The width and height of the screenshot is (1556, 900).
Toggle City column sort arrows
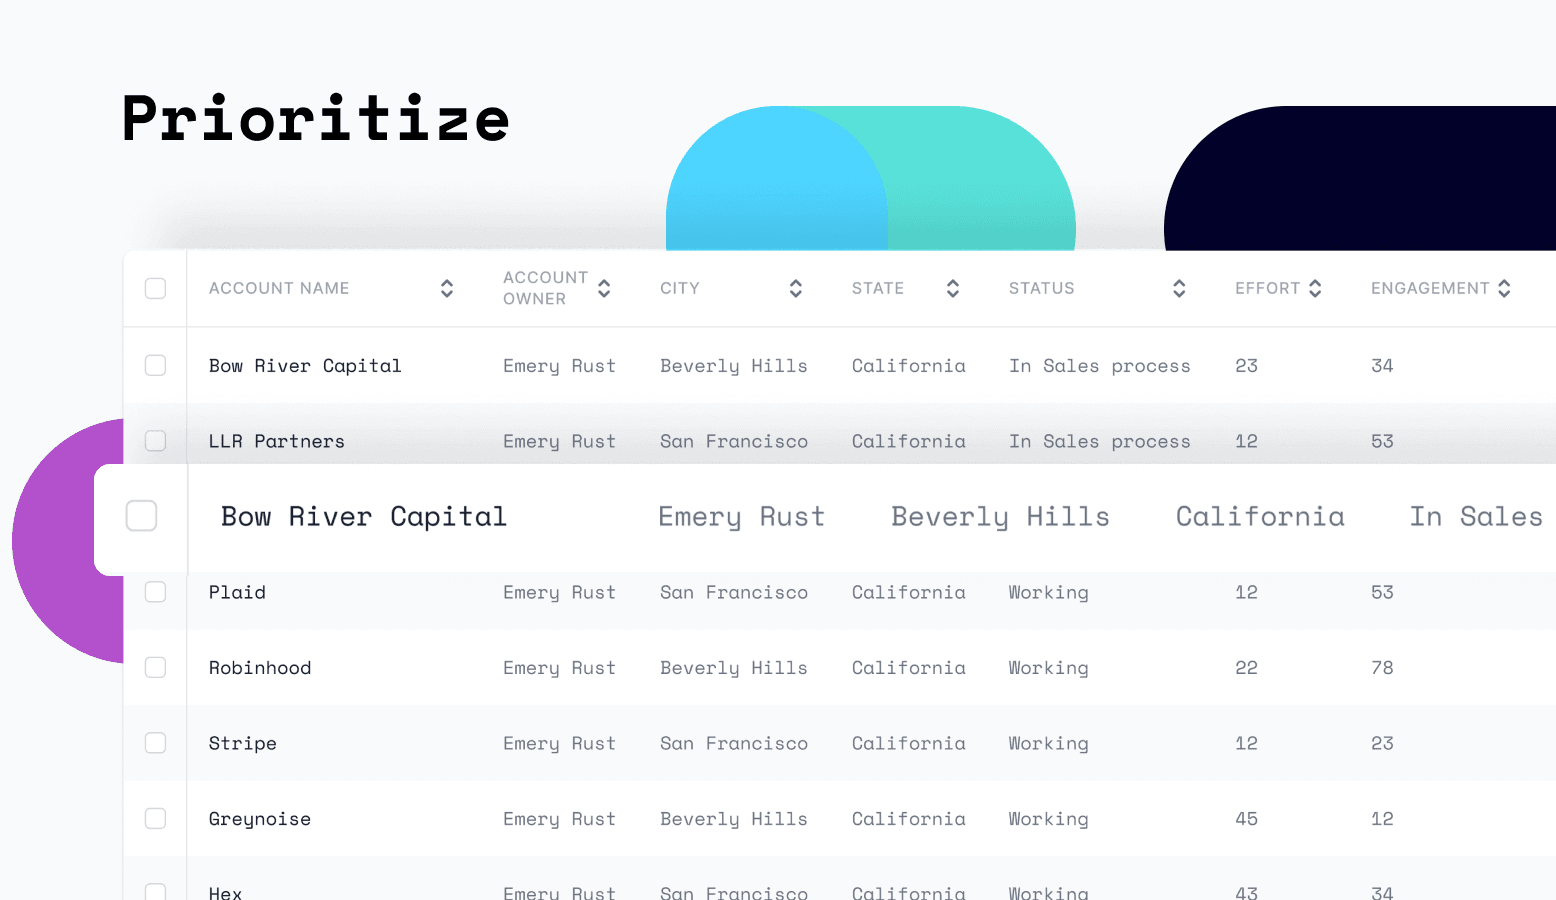tap(796, 288)
